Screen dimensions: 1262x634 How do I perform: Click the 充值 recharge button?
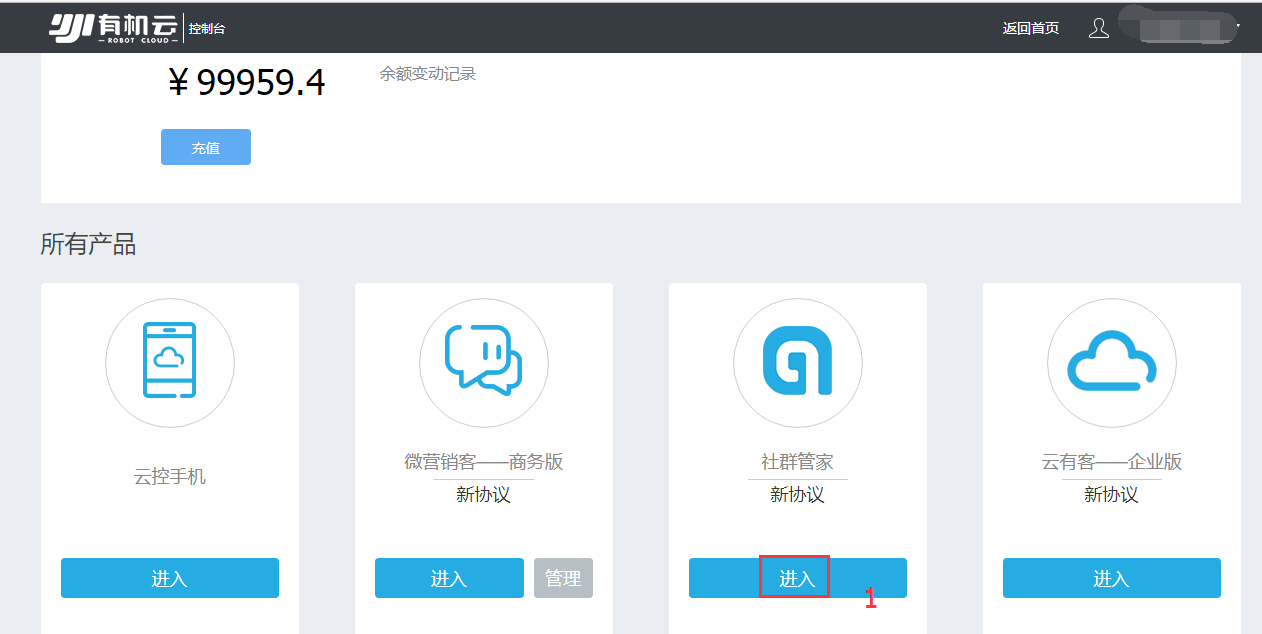pos(206,147)
